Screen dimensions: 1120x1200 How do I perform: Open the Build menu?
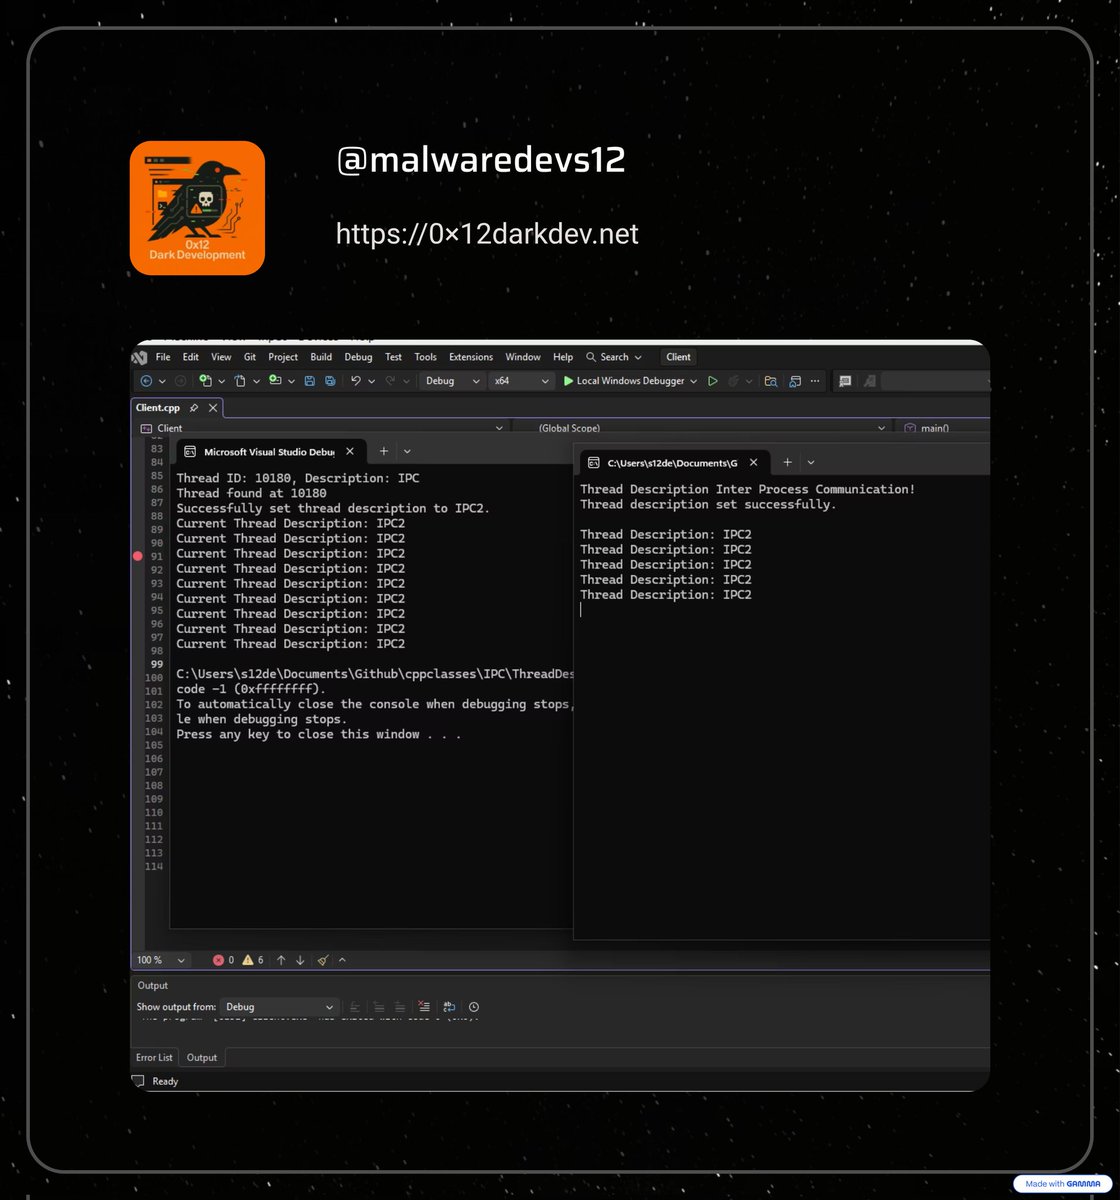[321, 357]
